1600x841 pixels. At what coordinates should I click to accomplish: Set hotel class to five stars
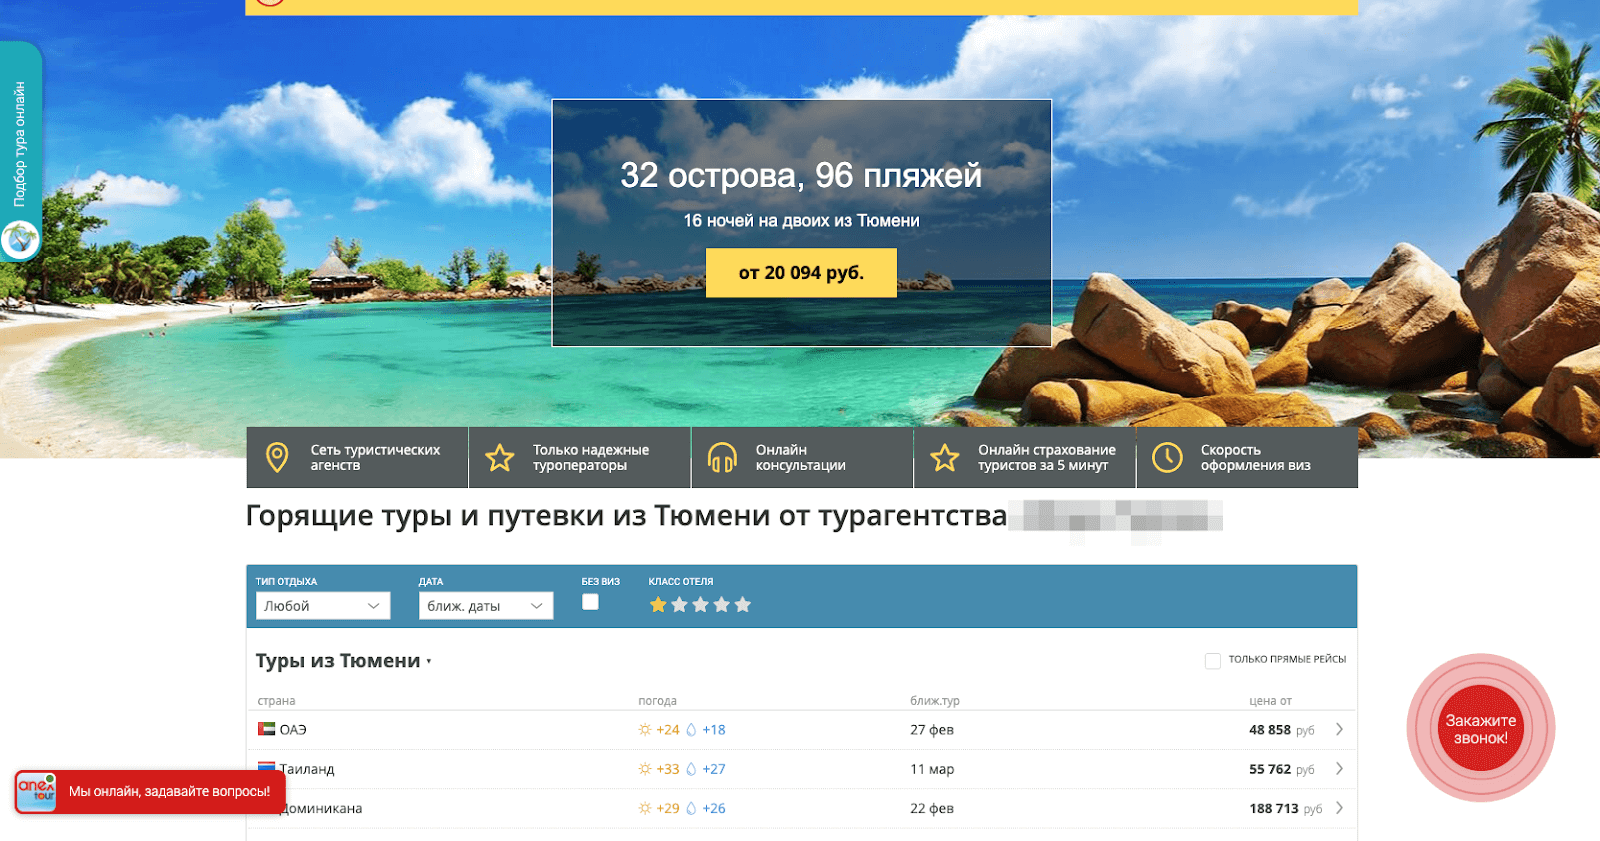(x=743, y=605)
